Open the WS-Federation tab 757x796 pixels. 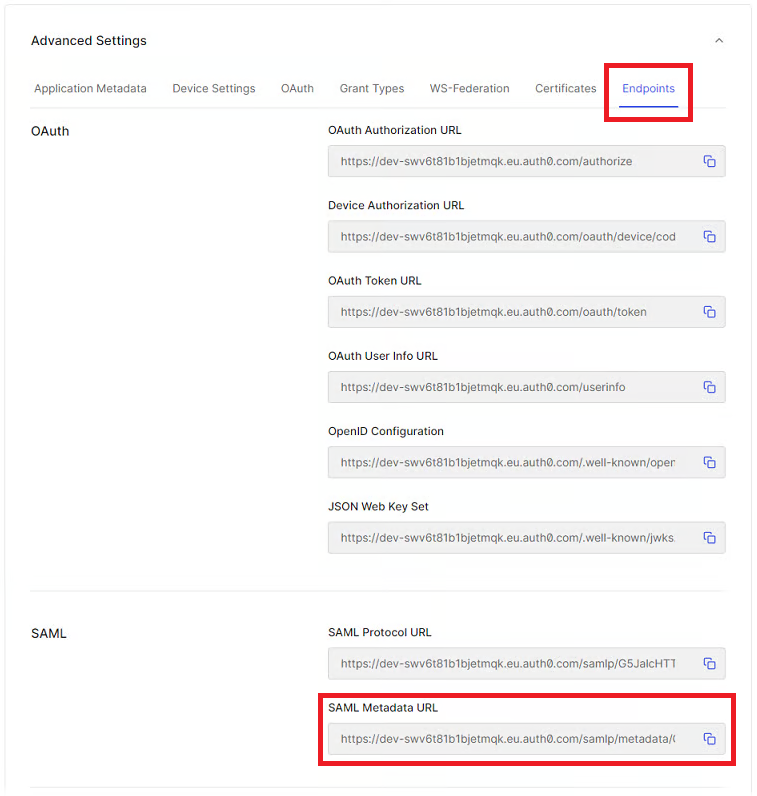coord(469,88)
